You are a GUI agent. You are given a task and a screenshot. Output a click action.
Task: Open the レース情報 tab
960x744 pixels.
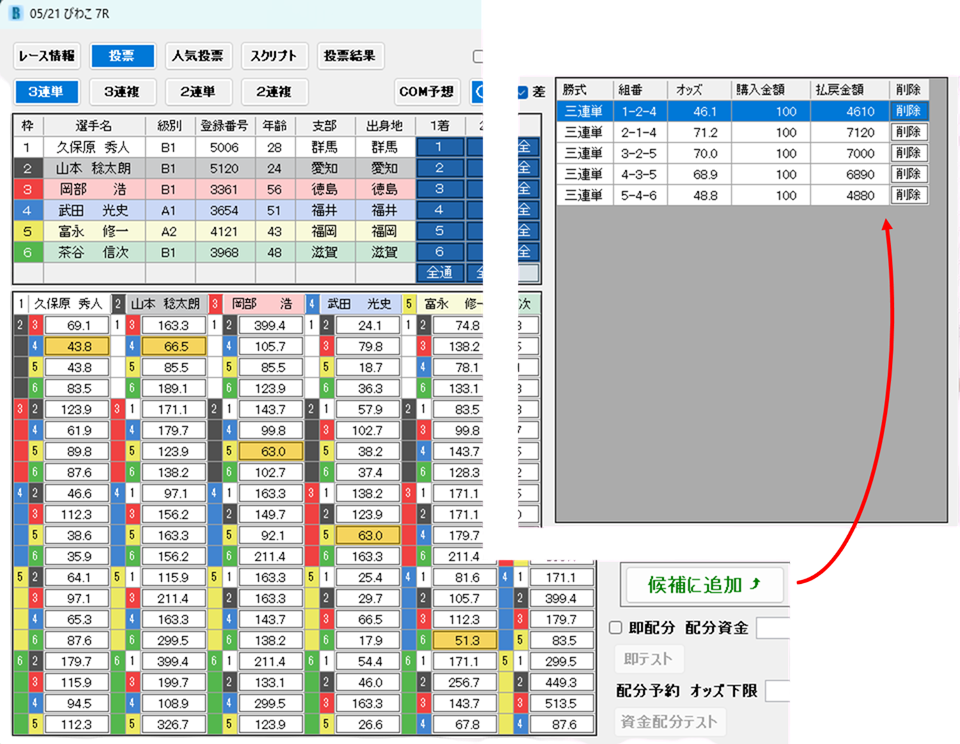tap(48, 57)
